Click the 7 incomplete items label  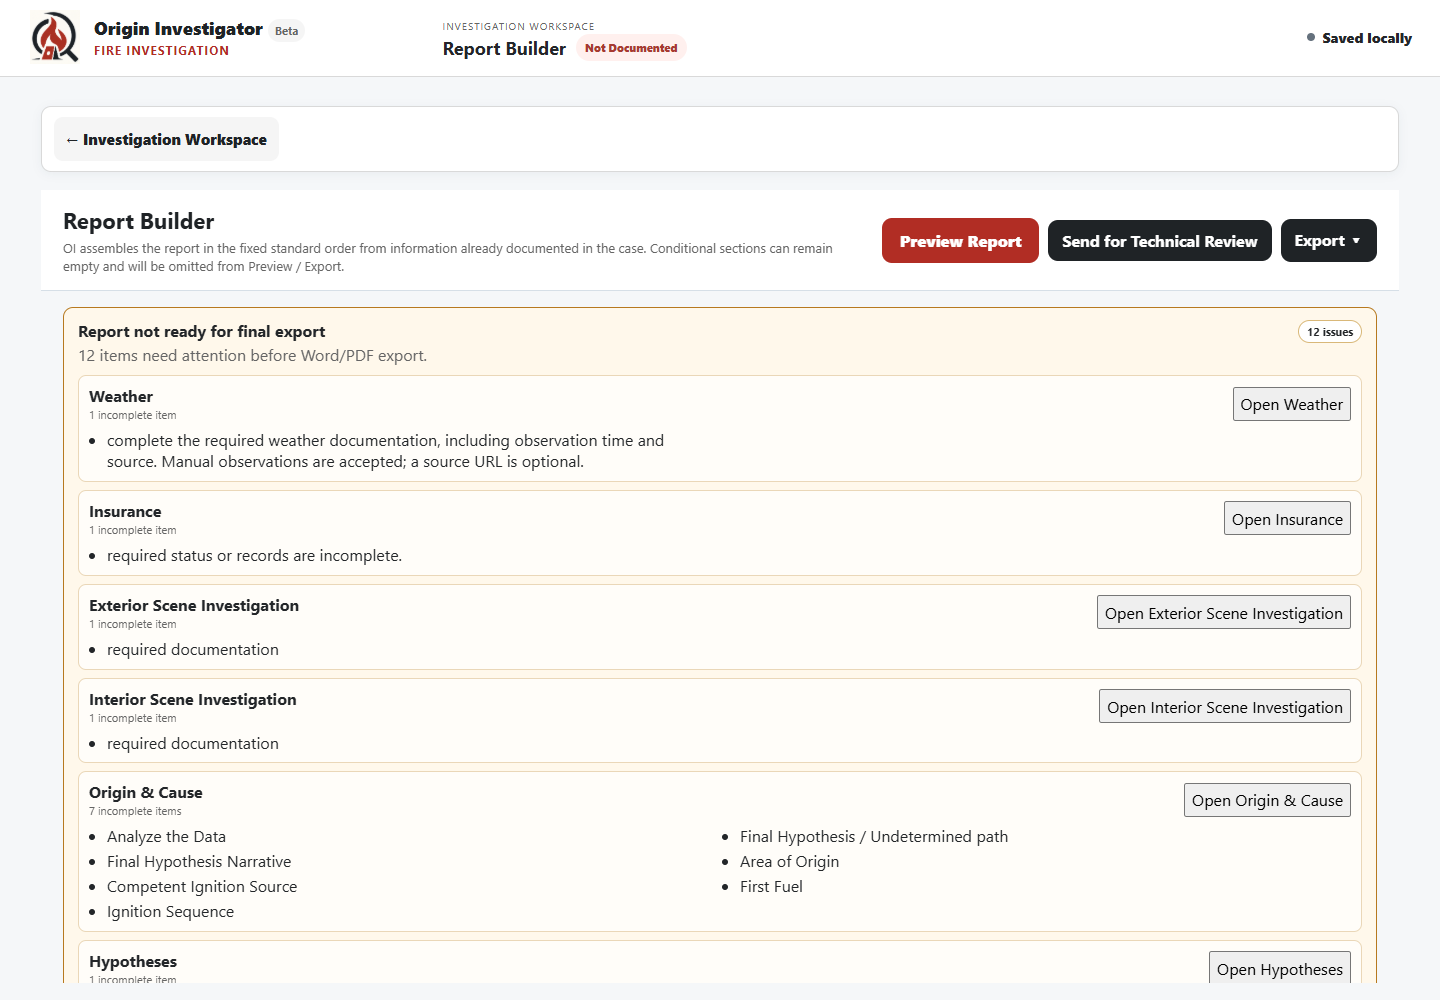coord(135,811)
